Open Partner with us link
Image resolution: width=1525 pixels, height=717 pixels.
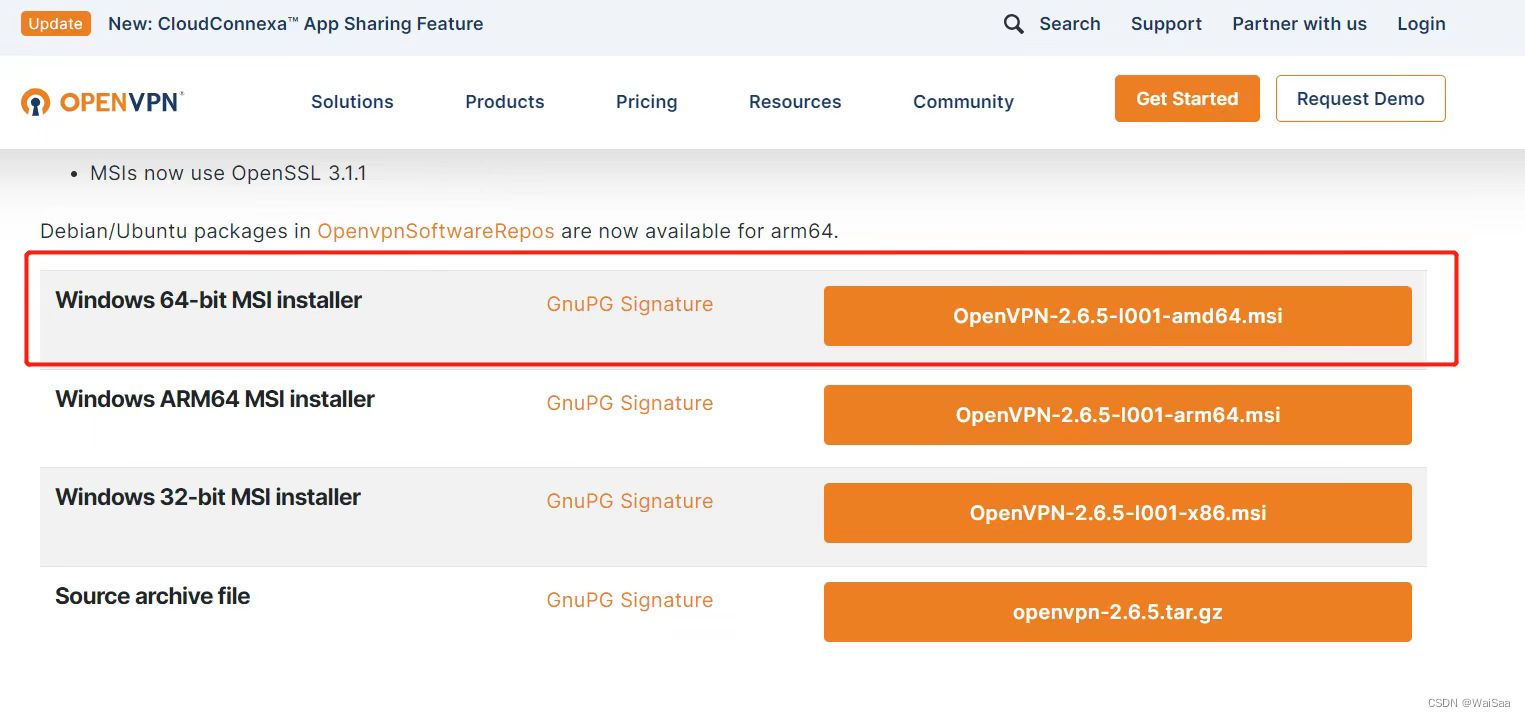coord(1299,24)
